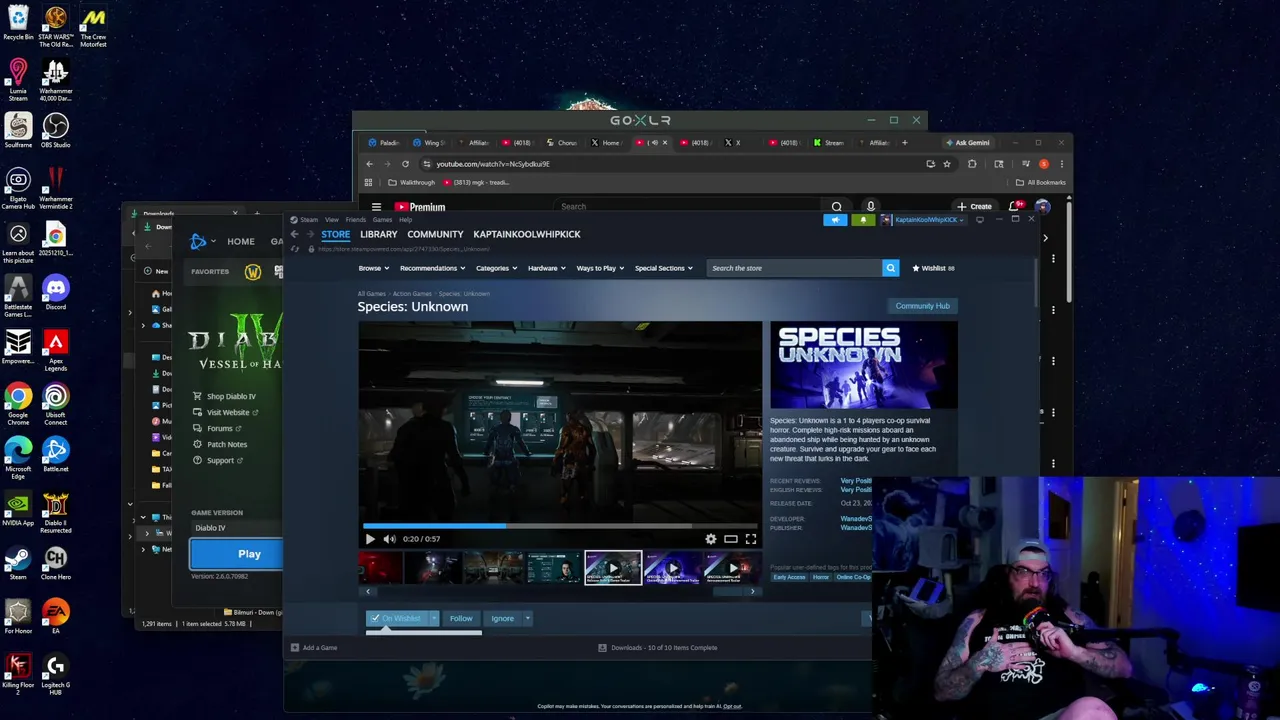The width and height of the screenshot is (1280, 720).
Task: Open KaptainKoolWhipKICK account dropdown
Action: pos(924,220)
